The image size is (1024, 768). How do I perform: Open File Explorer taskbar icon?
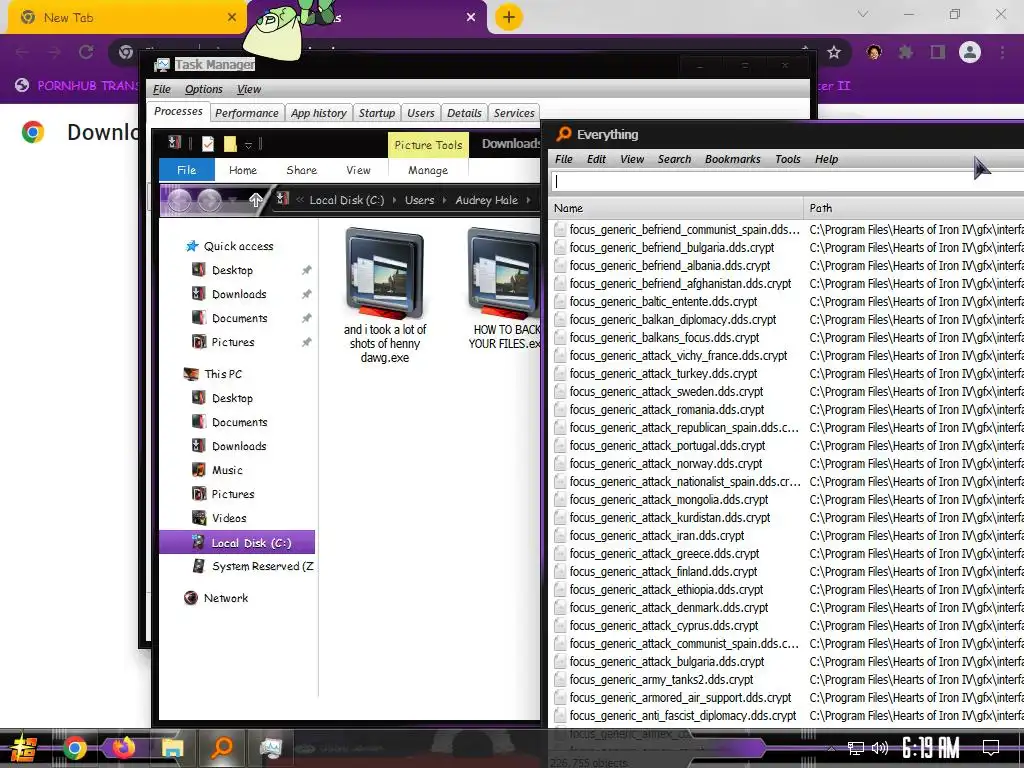(x=172, y=748)
